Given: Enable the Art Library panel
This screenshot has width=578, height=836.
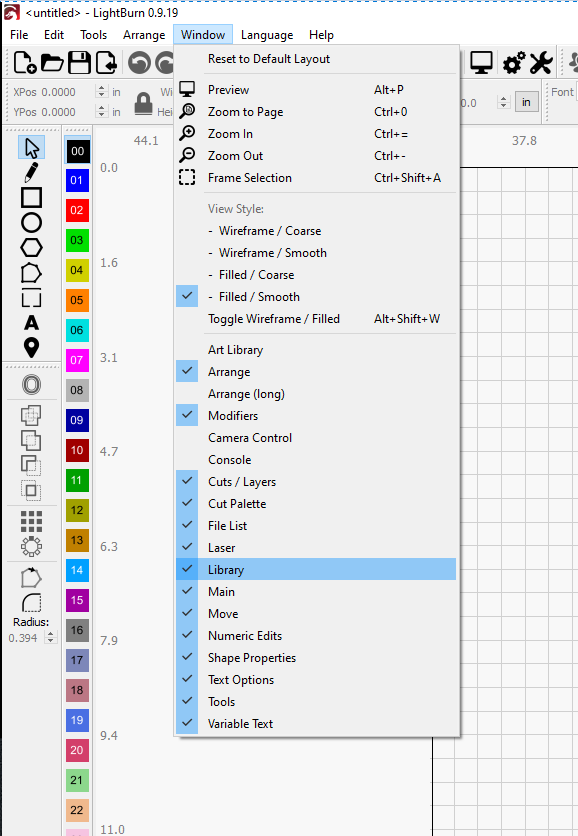Looking at the screenshot, I should [x=316, y=350].
